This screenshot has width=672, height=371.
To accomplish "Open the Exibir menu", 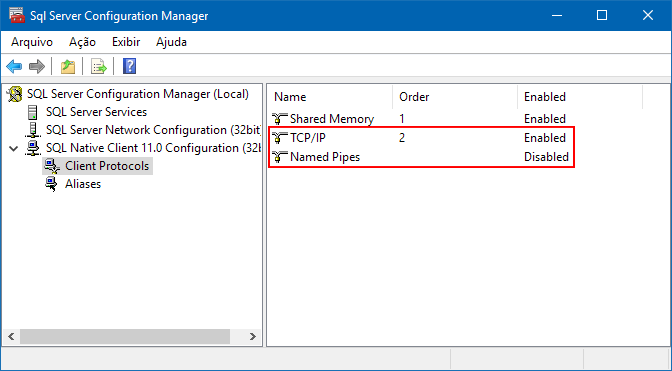I will click(x=126, y=42).
